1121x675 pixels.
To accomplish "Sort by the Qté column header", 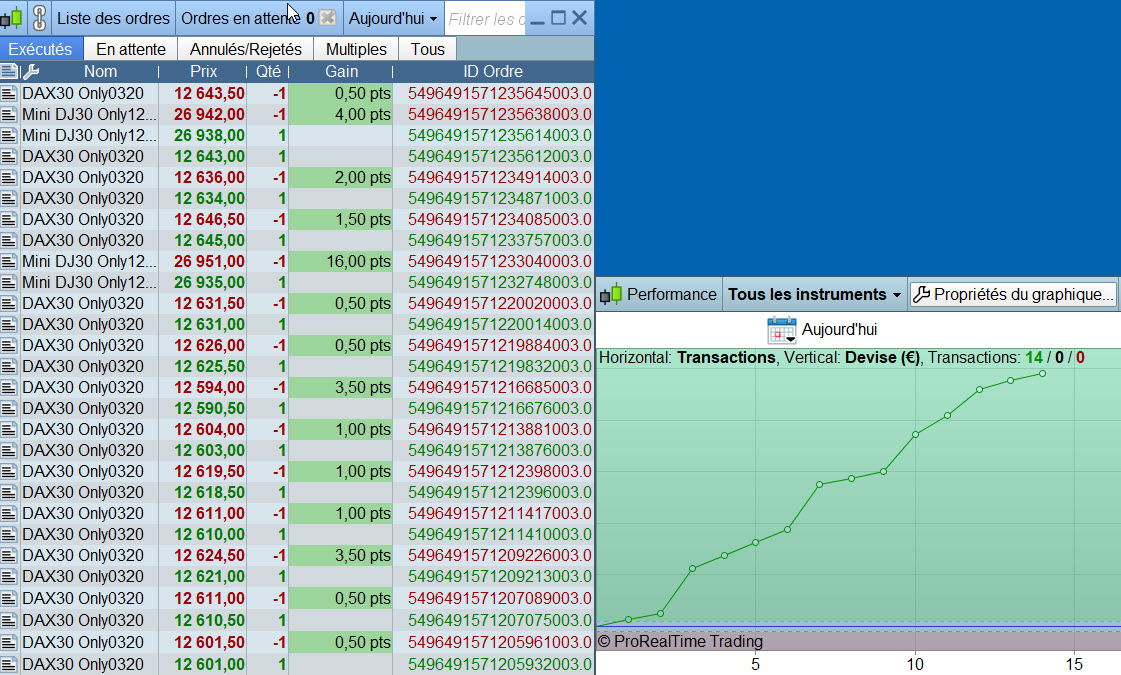I will [x=268, y=71].
